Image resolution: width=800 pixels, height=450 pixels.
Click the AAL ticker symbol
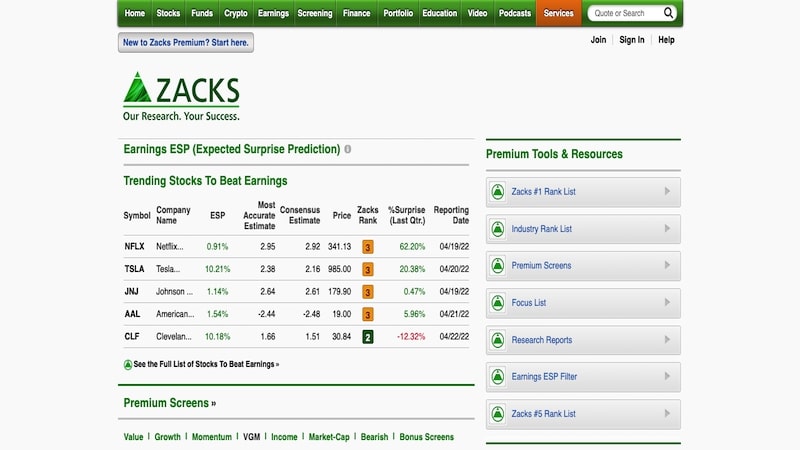click(x=132, y=314)
